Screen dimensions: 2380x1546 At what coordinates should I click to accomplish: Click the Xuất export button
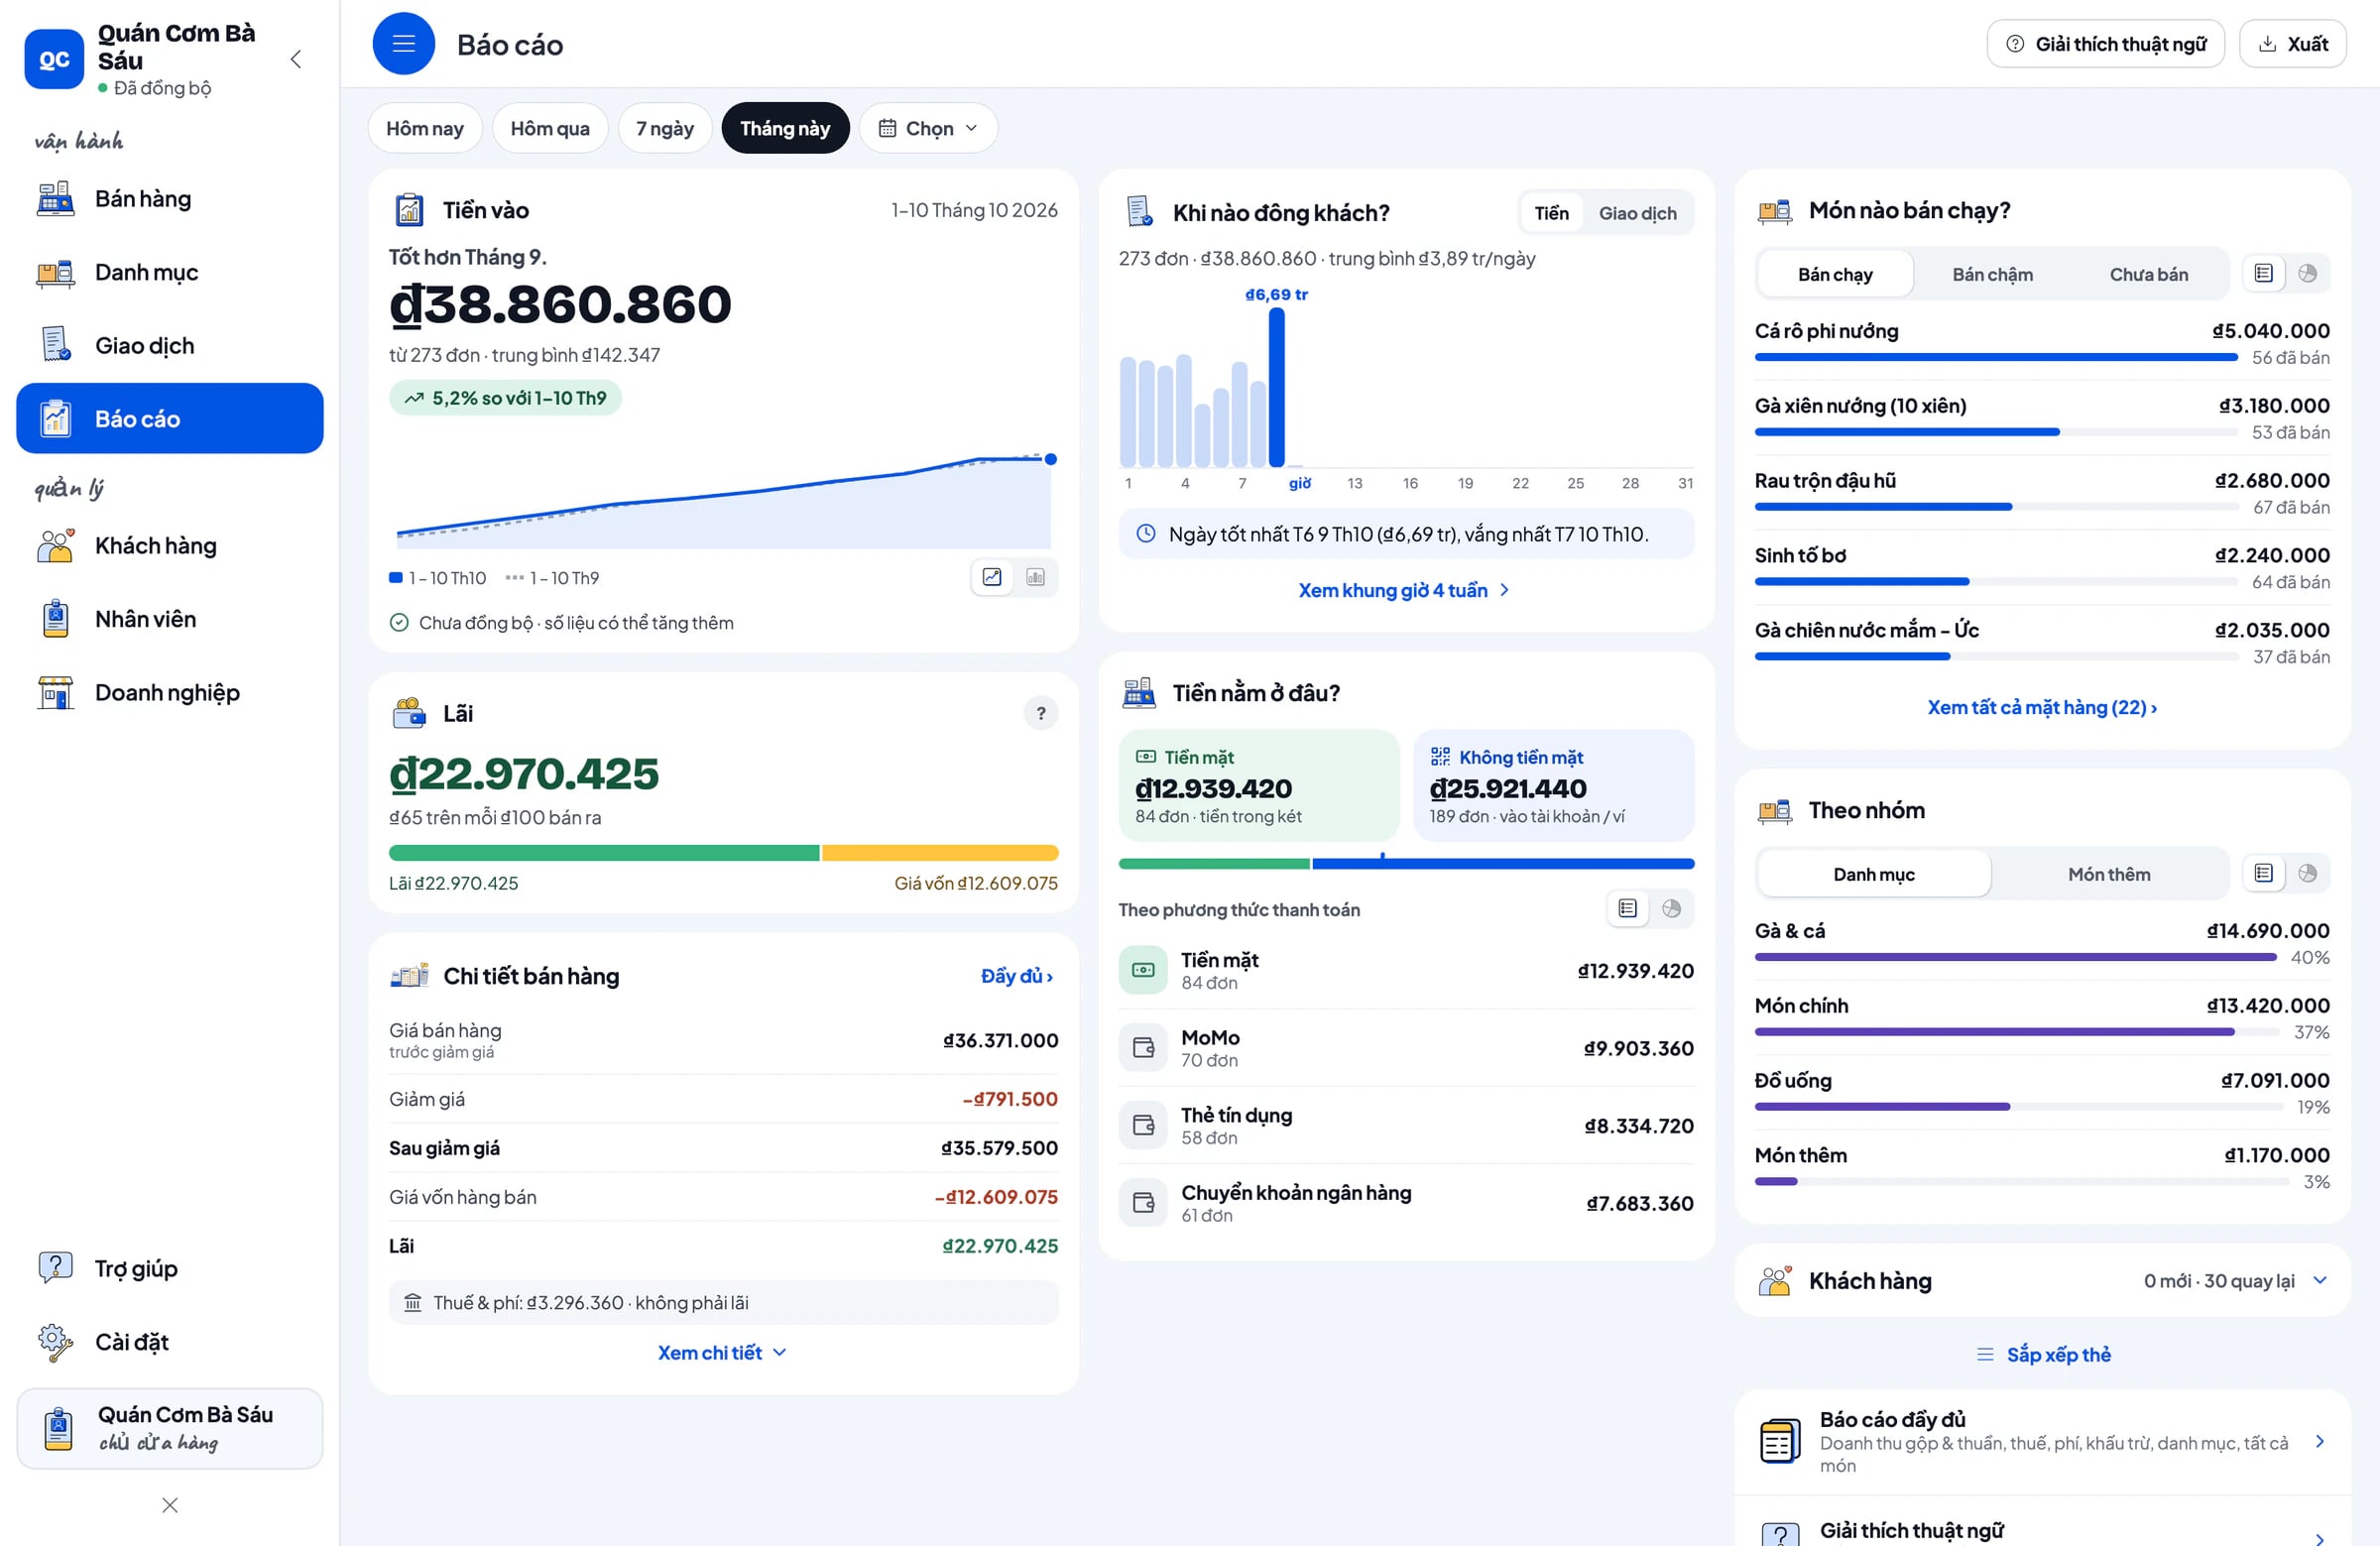pyautogui.click(x=2292, y=44)
